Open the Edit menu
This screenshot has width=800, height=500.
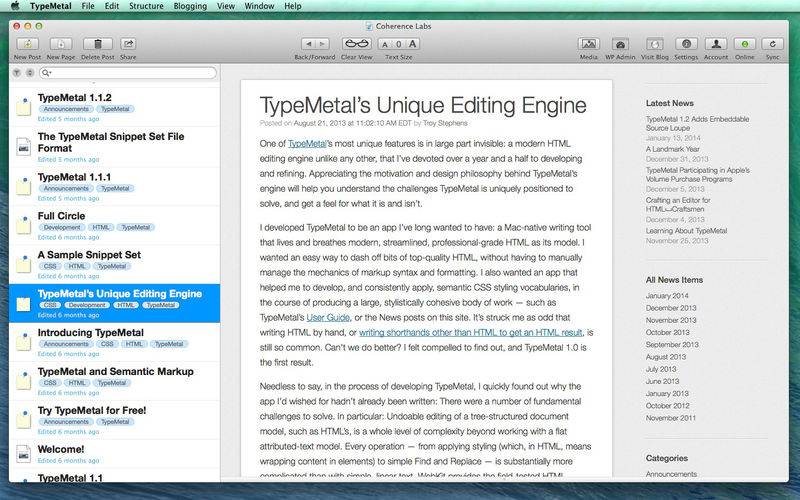point(112,6)
